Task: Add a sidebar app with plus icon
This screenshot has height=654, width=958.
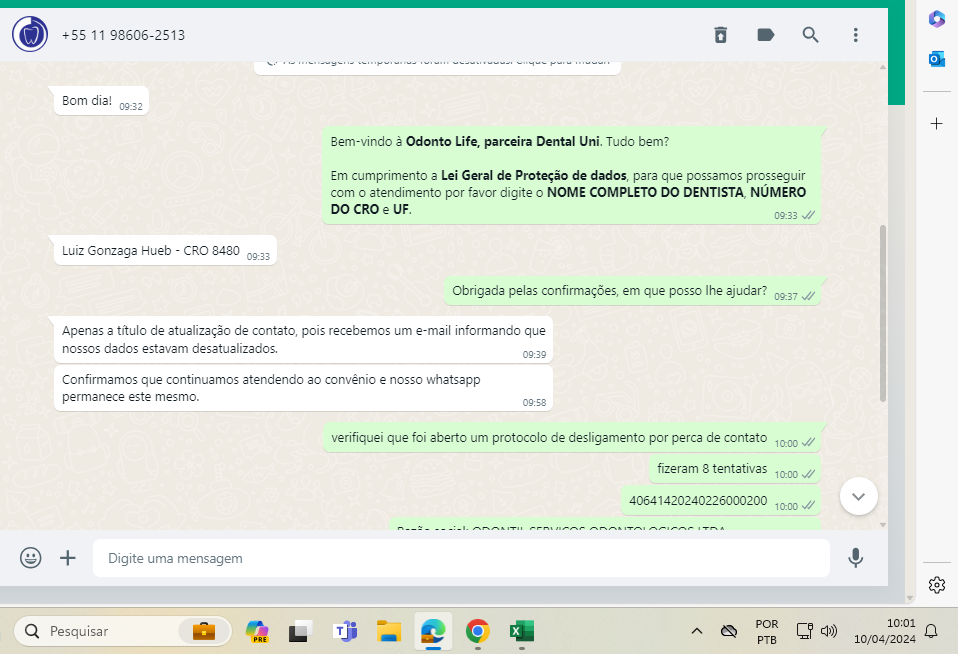Action: [937, 124]
